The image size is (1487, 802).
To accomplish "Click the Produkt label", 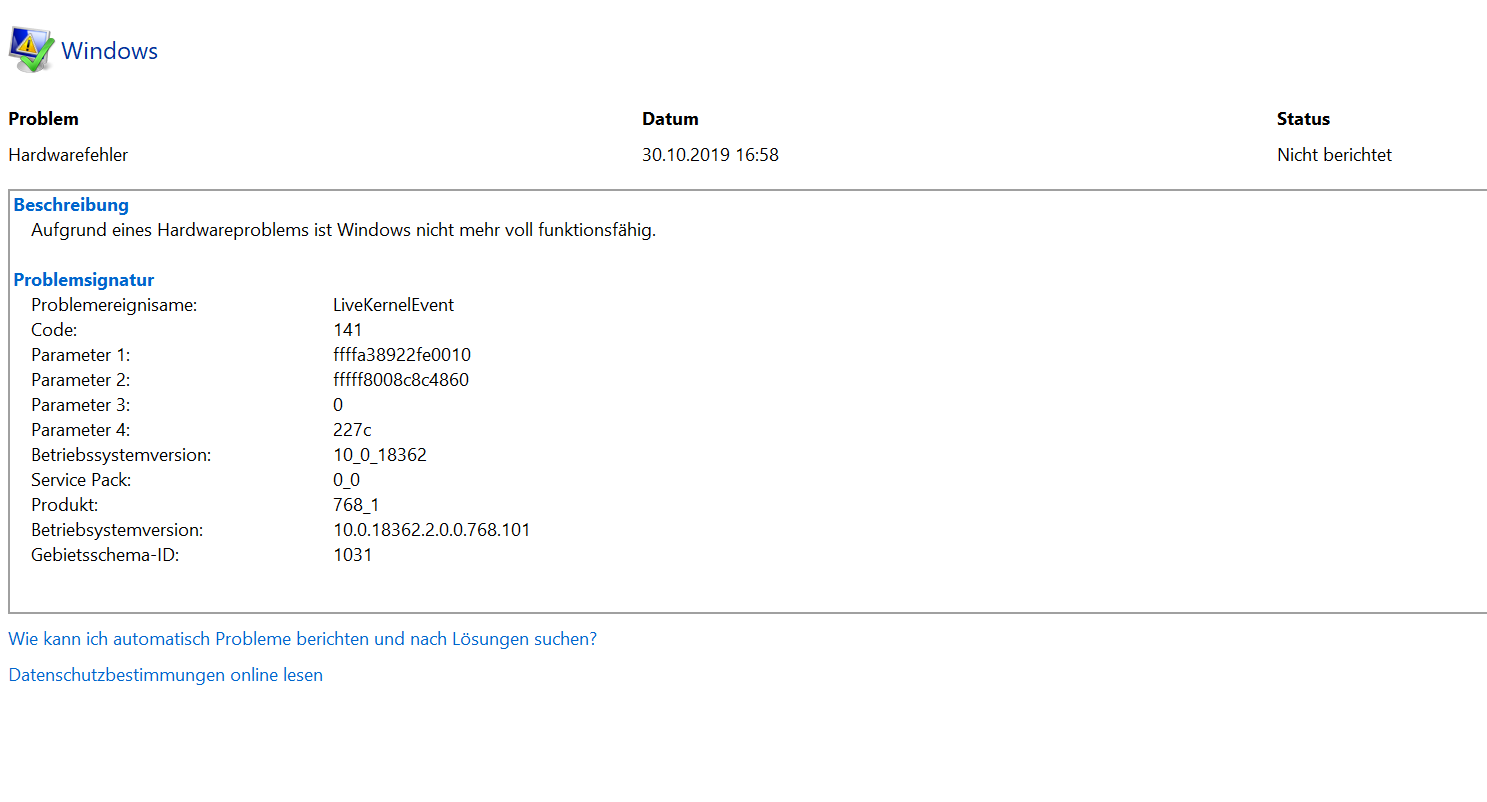I will 64,505.
